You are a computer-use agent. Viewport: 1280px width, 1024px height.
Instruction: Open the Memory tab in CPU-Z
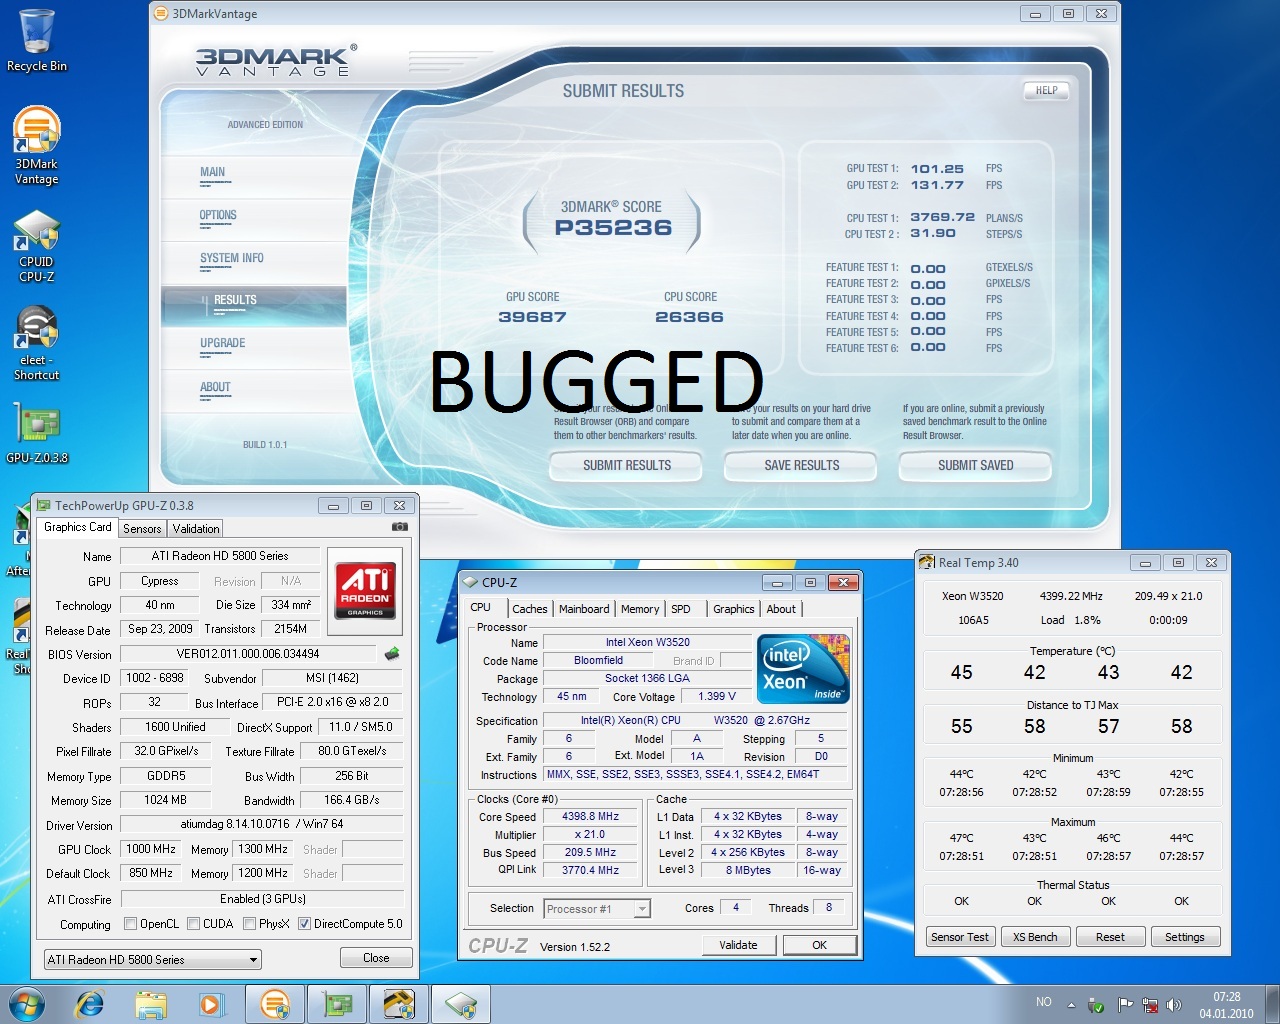(640, 609)
